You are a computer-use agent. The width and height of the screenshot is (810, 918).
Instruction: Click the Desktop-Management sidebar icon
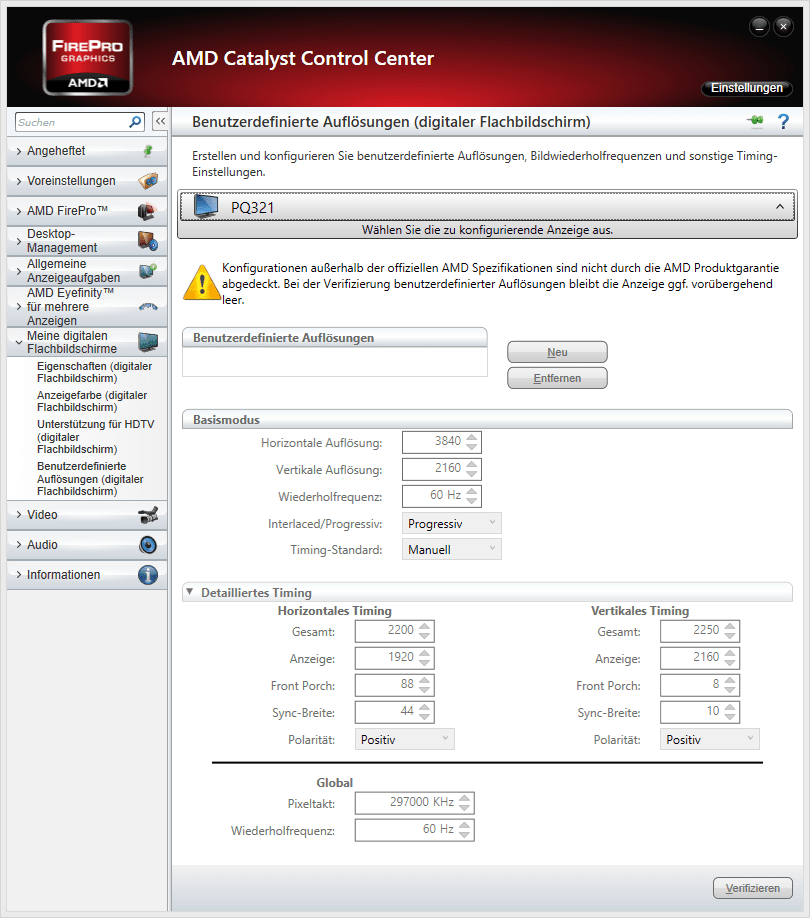coord(148,241)
